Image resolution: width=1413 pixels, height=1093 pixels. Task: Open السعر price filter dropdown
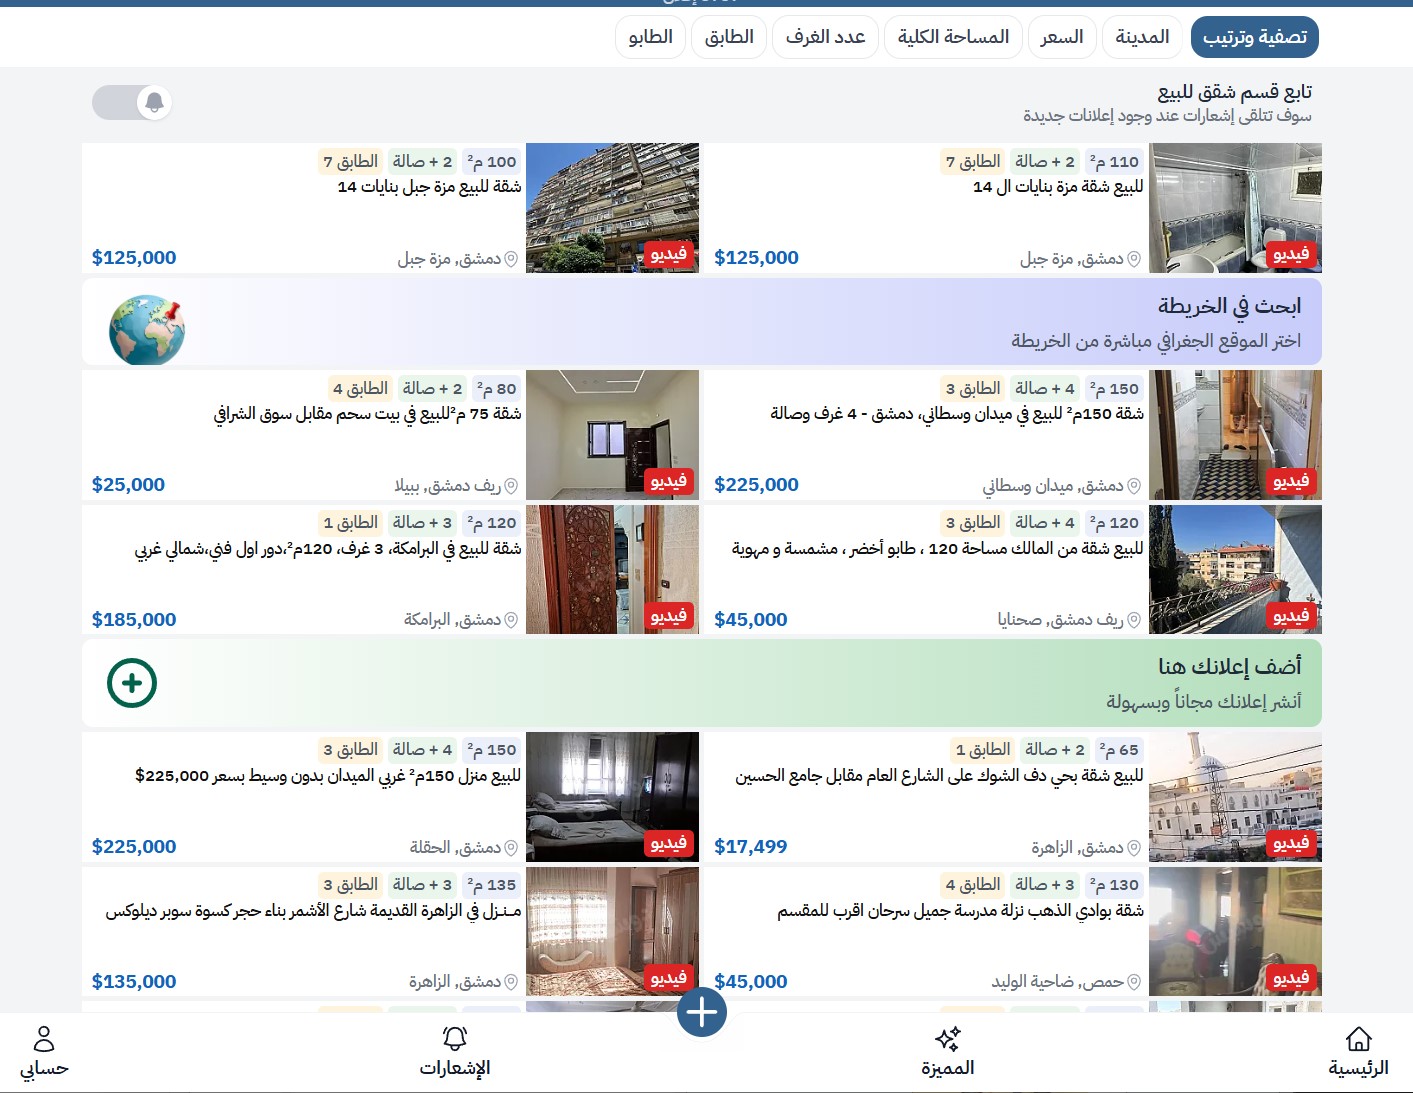tap(1062, 37)
